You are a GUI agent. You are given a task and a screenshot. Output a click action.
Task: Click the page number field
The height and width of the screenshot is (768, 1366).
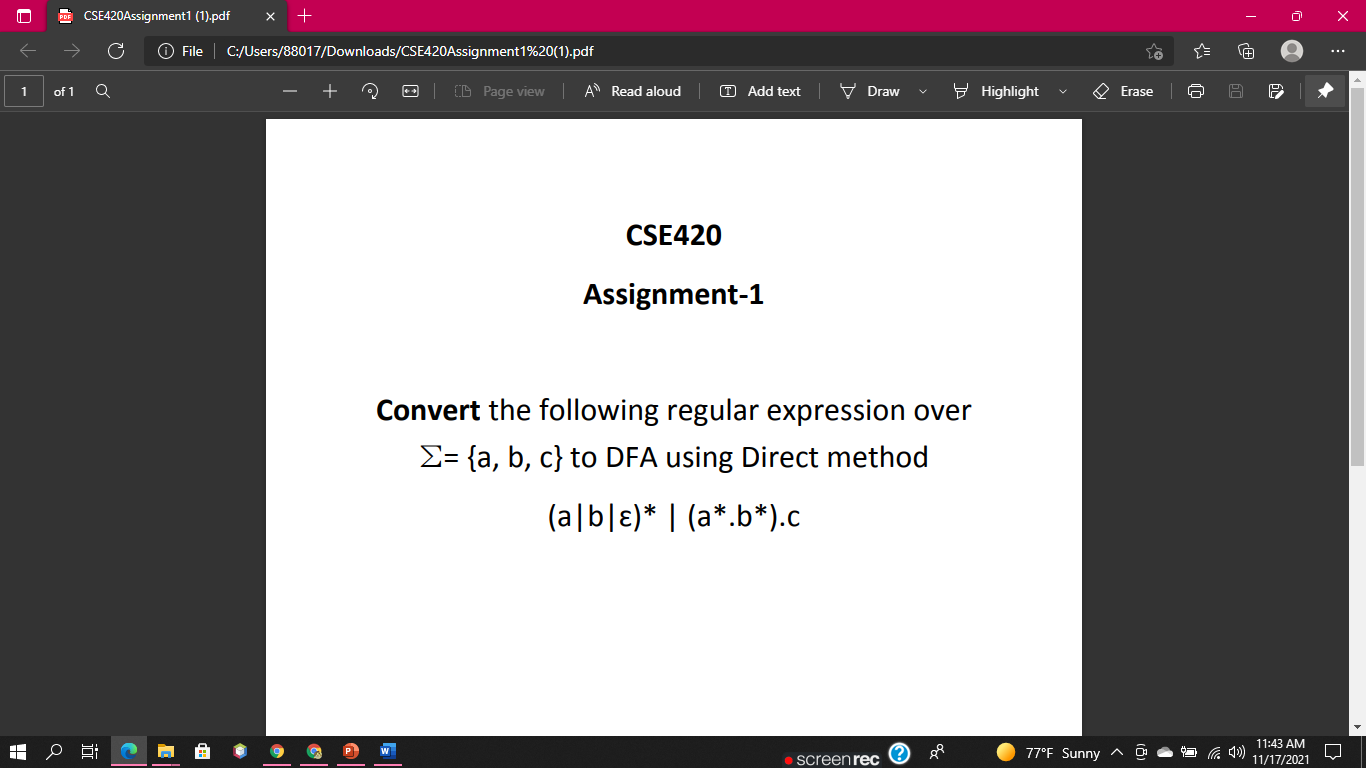click(24, 91)
